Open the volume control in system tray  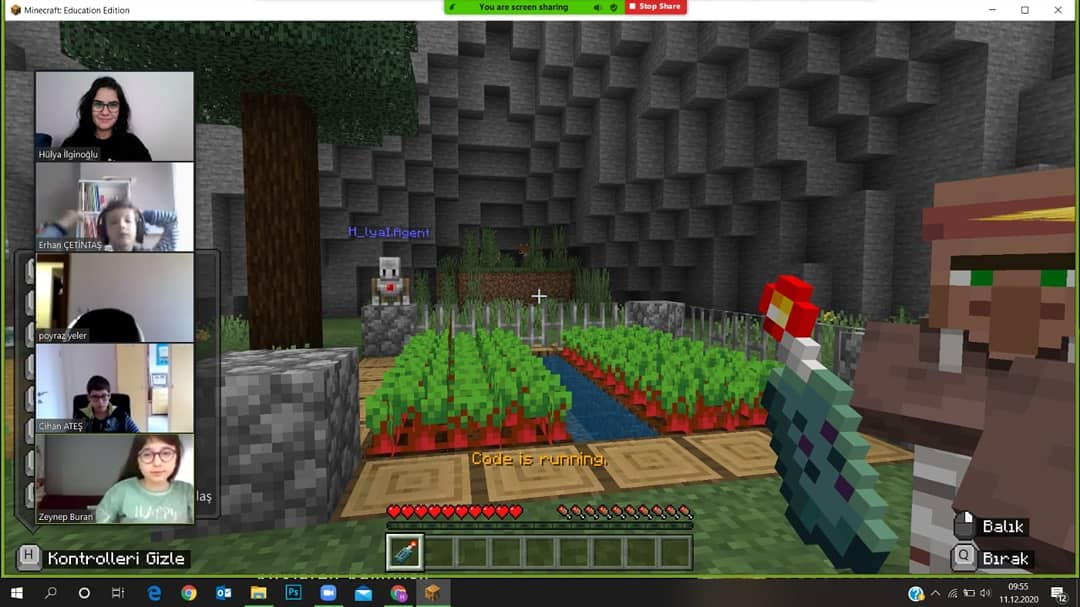pyautogui.click(x=986, y=593)
